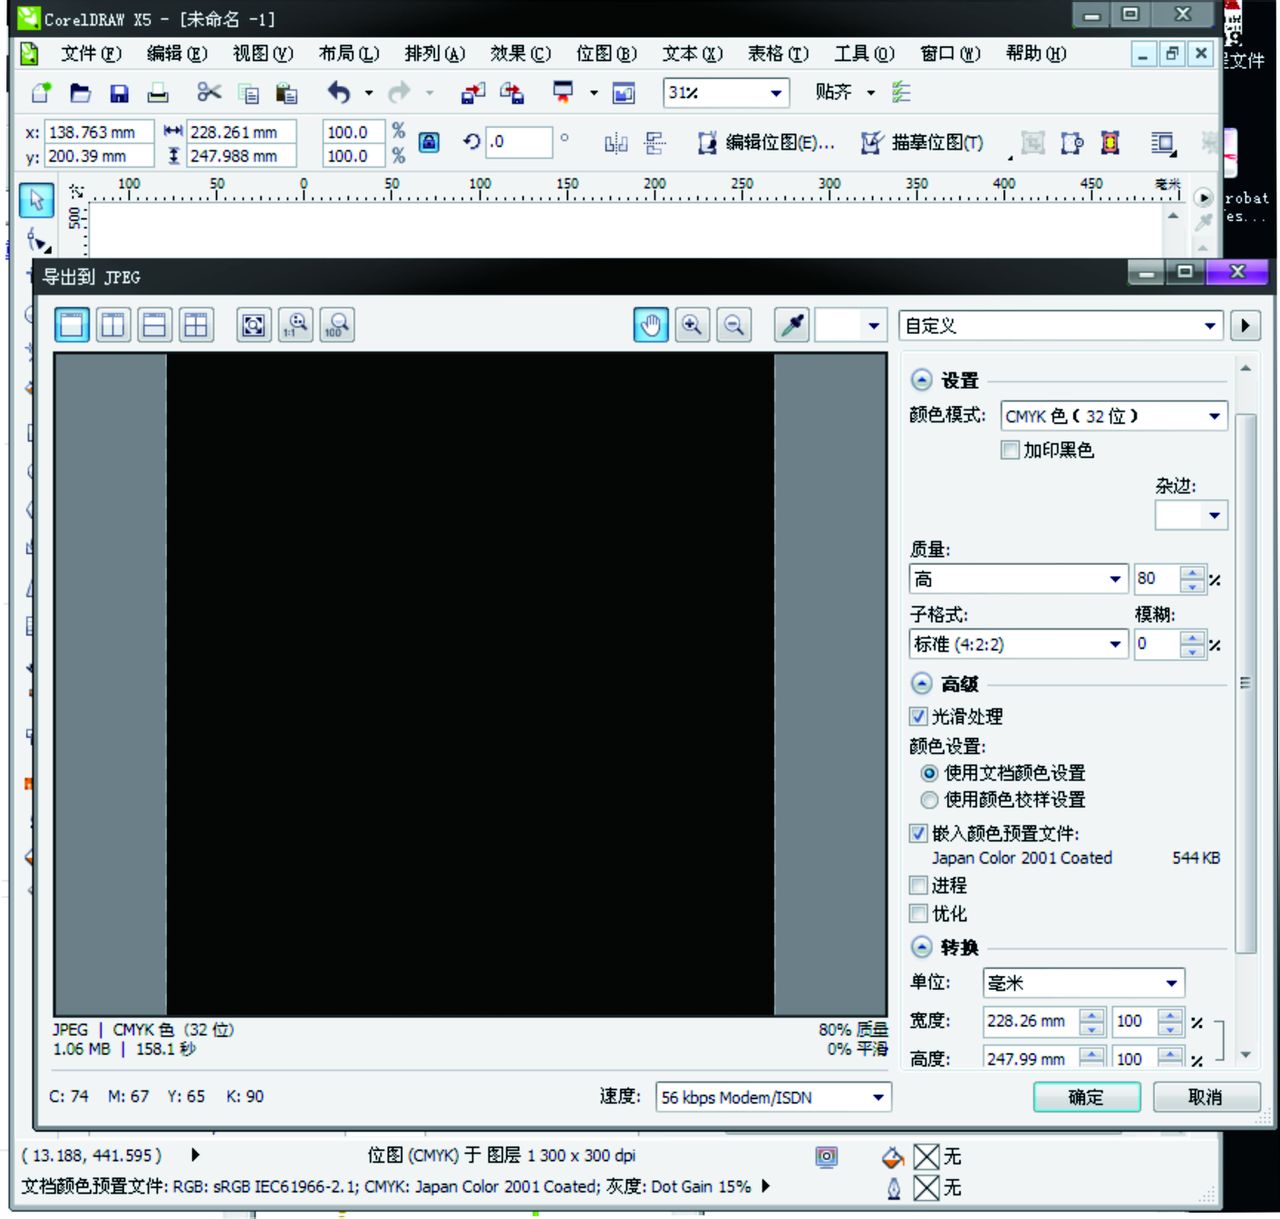This screenshot has height=1219, width=1280.
Task: Click zoom to fit icon in dialog
Action: (x=254, y=325)
